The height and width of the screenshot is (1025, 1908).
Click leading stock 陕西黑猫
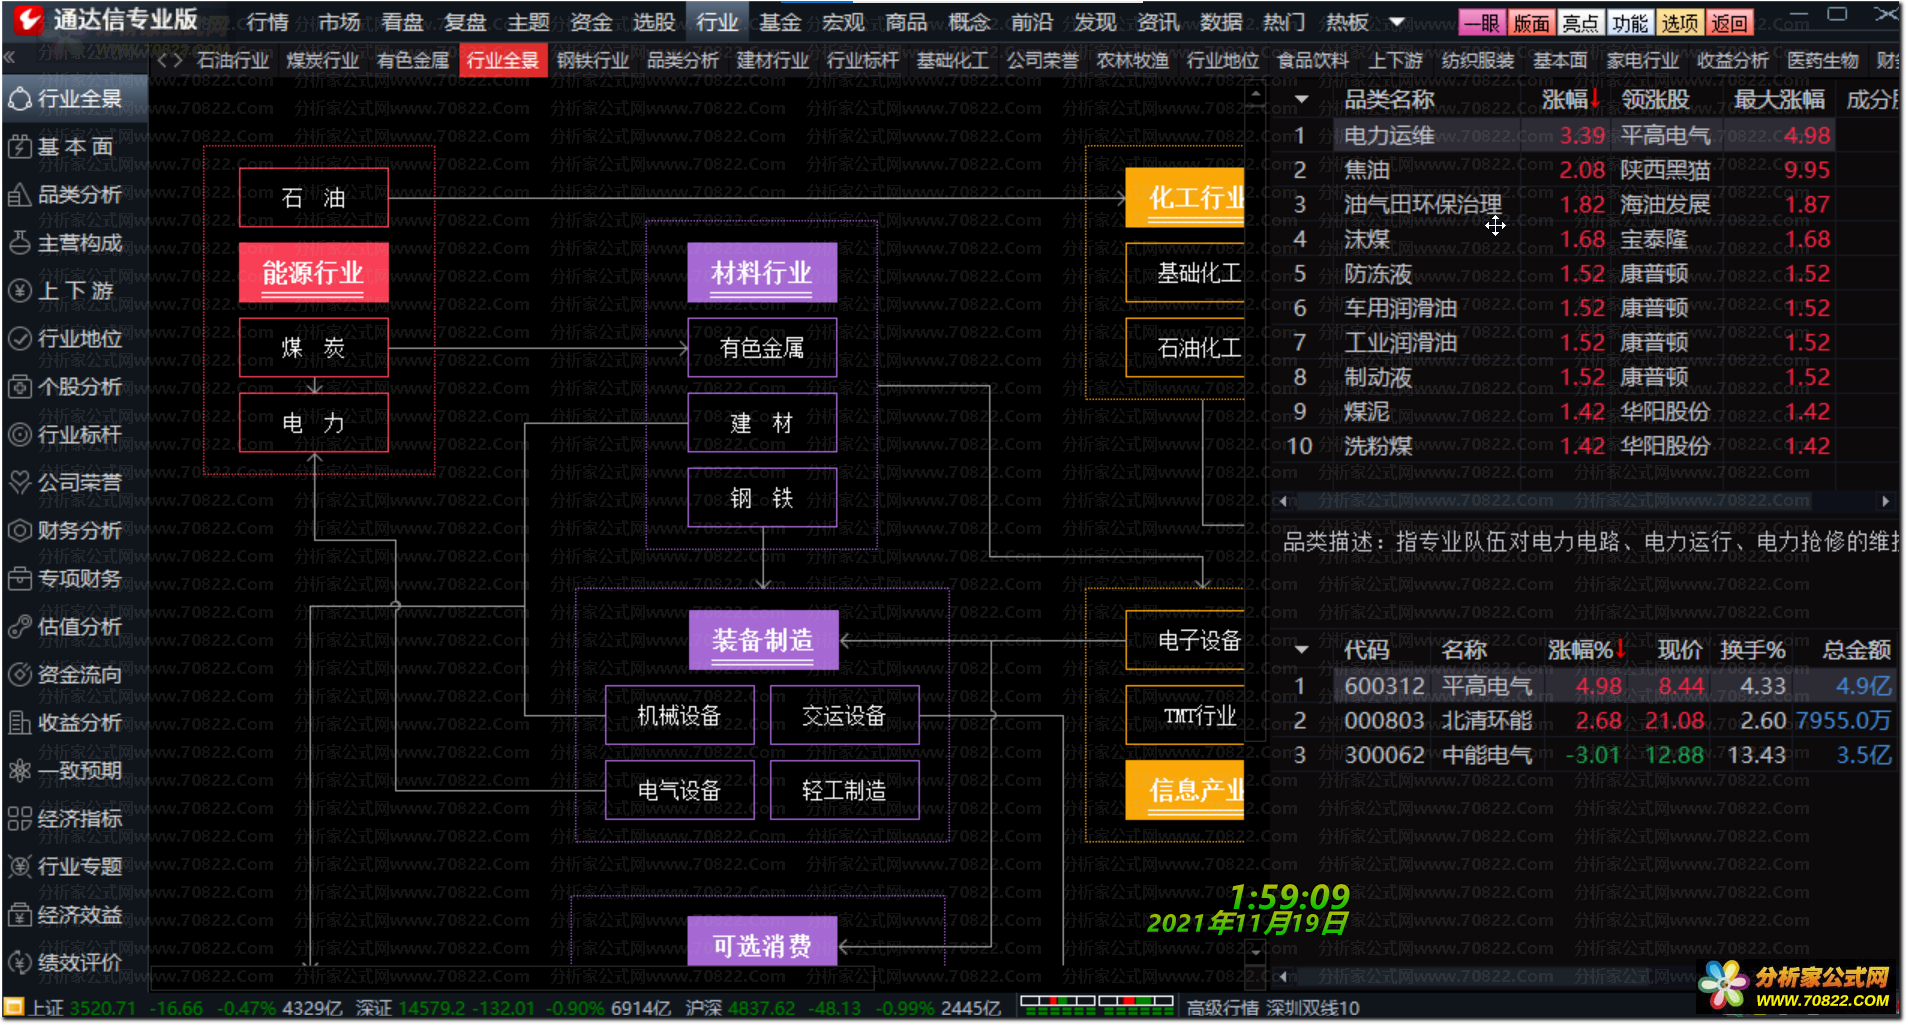tap(1665, 170)
